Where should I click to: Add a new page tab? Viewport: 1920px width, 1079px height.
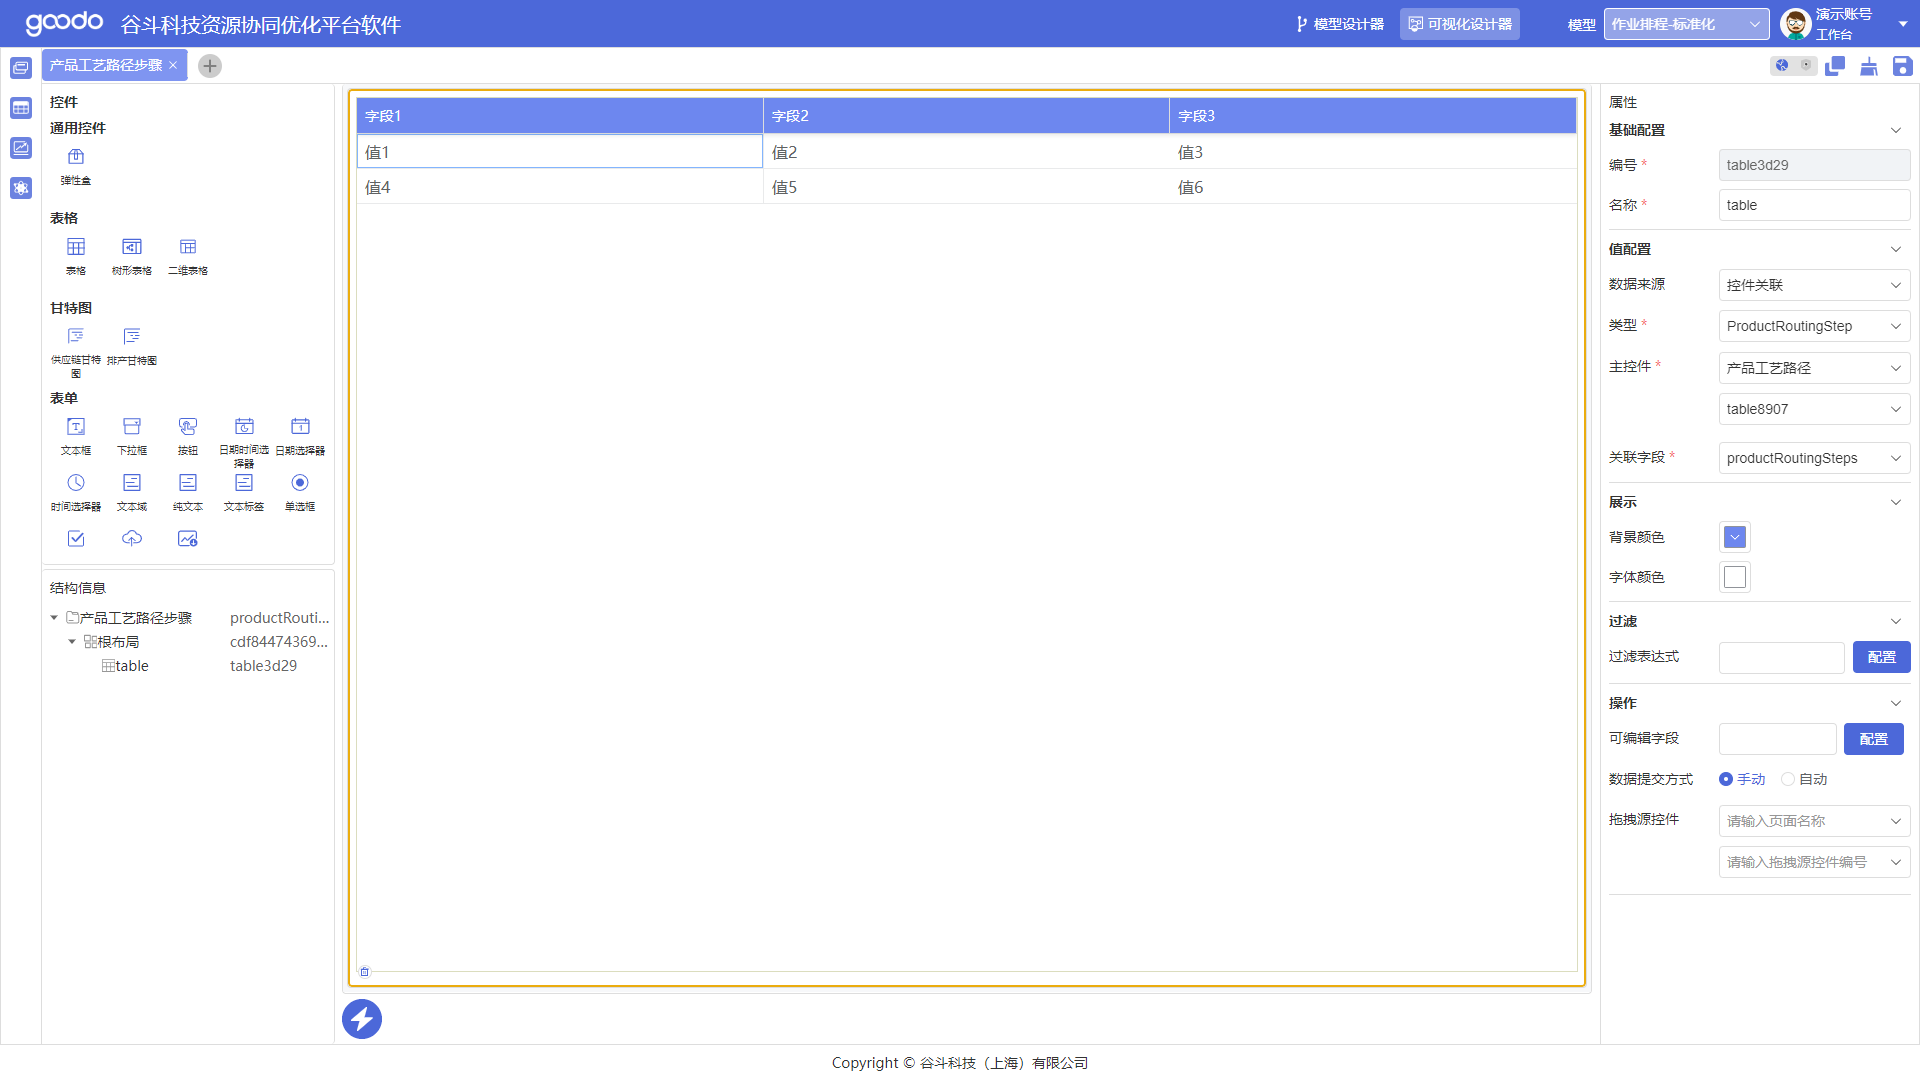click(x=210, y=66)
